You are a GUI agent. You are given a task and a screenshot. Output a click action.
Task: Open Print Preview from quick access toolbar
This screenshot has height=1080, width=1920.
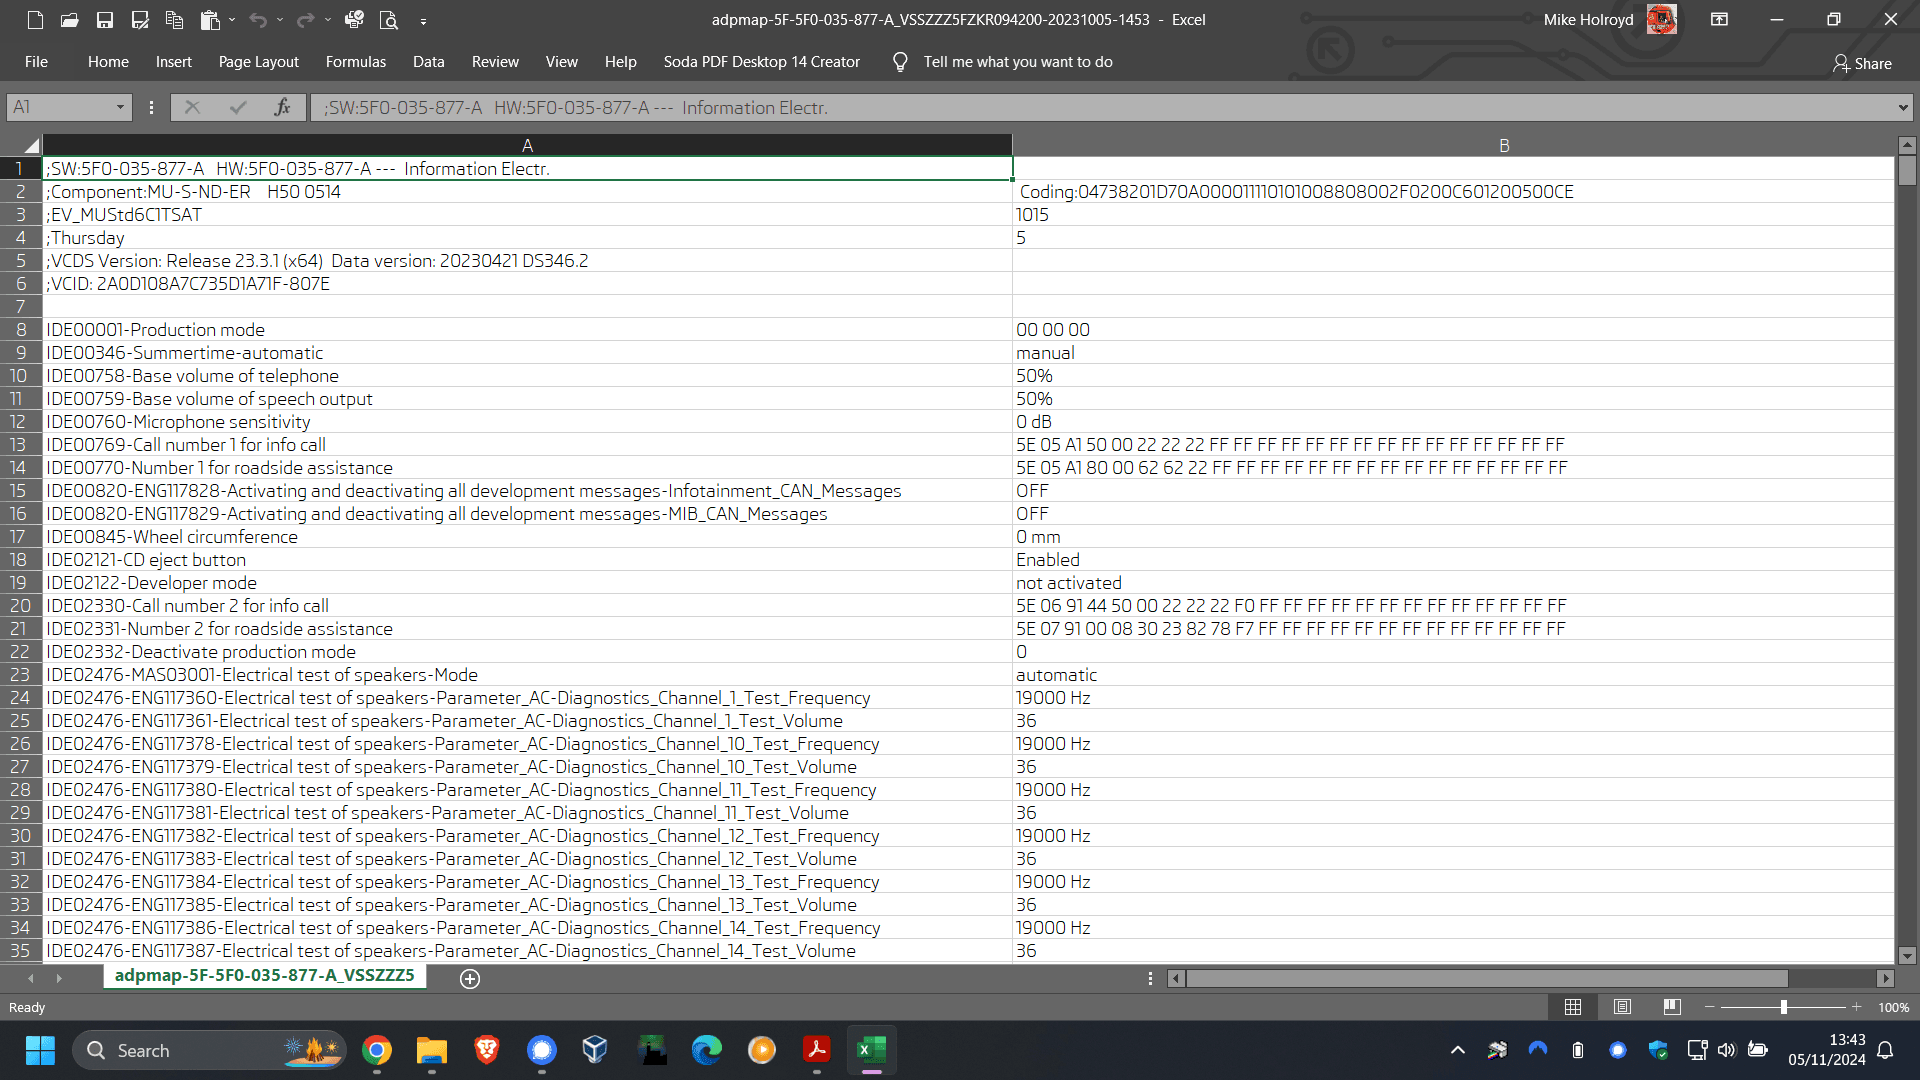[x=389, y=19]
